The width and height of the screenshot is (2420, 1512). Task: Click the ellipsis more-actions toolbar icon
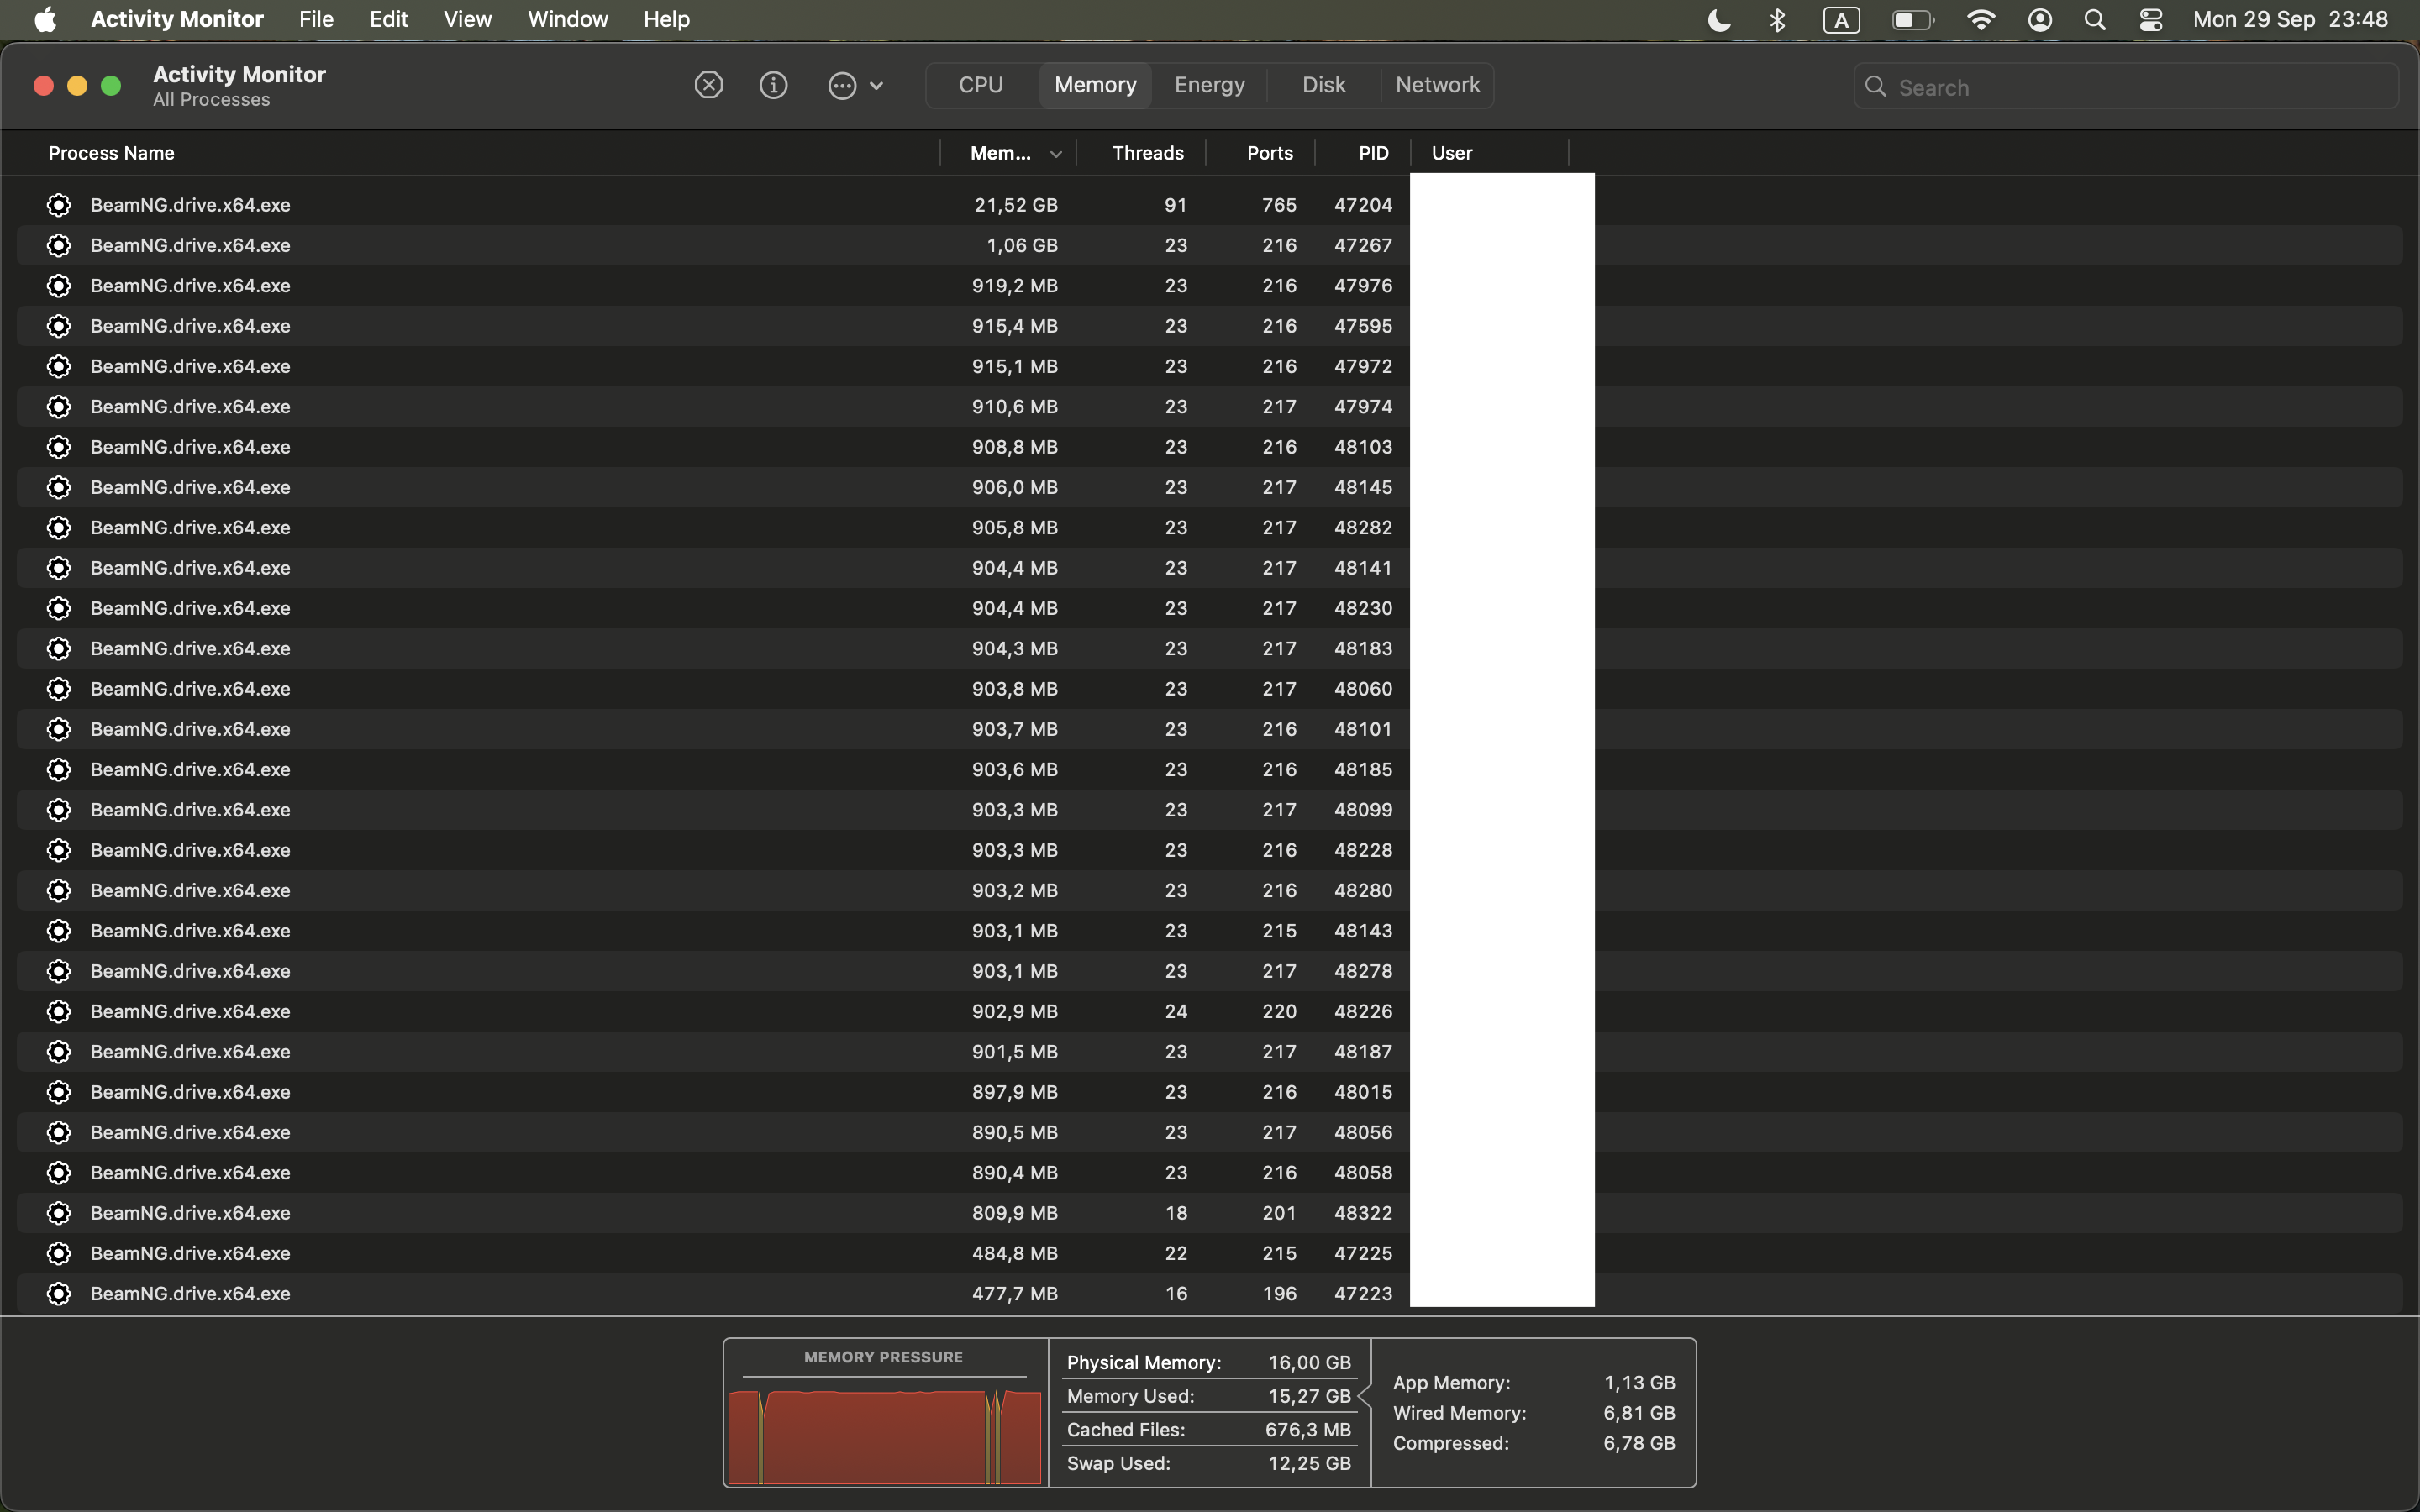[842, 85]
